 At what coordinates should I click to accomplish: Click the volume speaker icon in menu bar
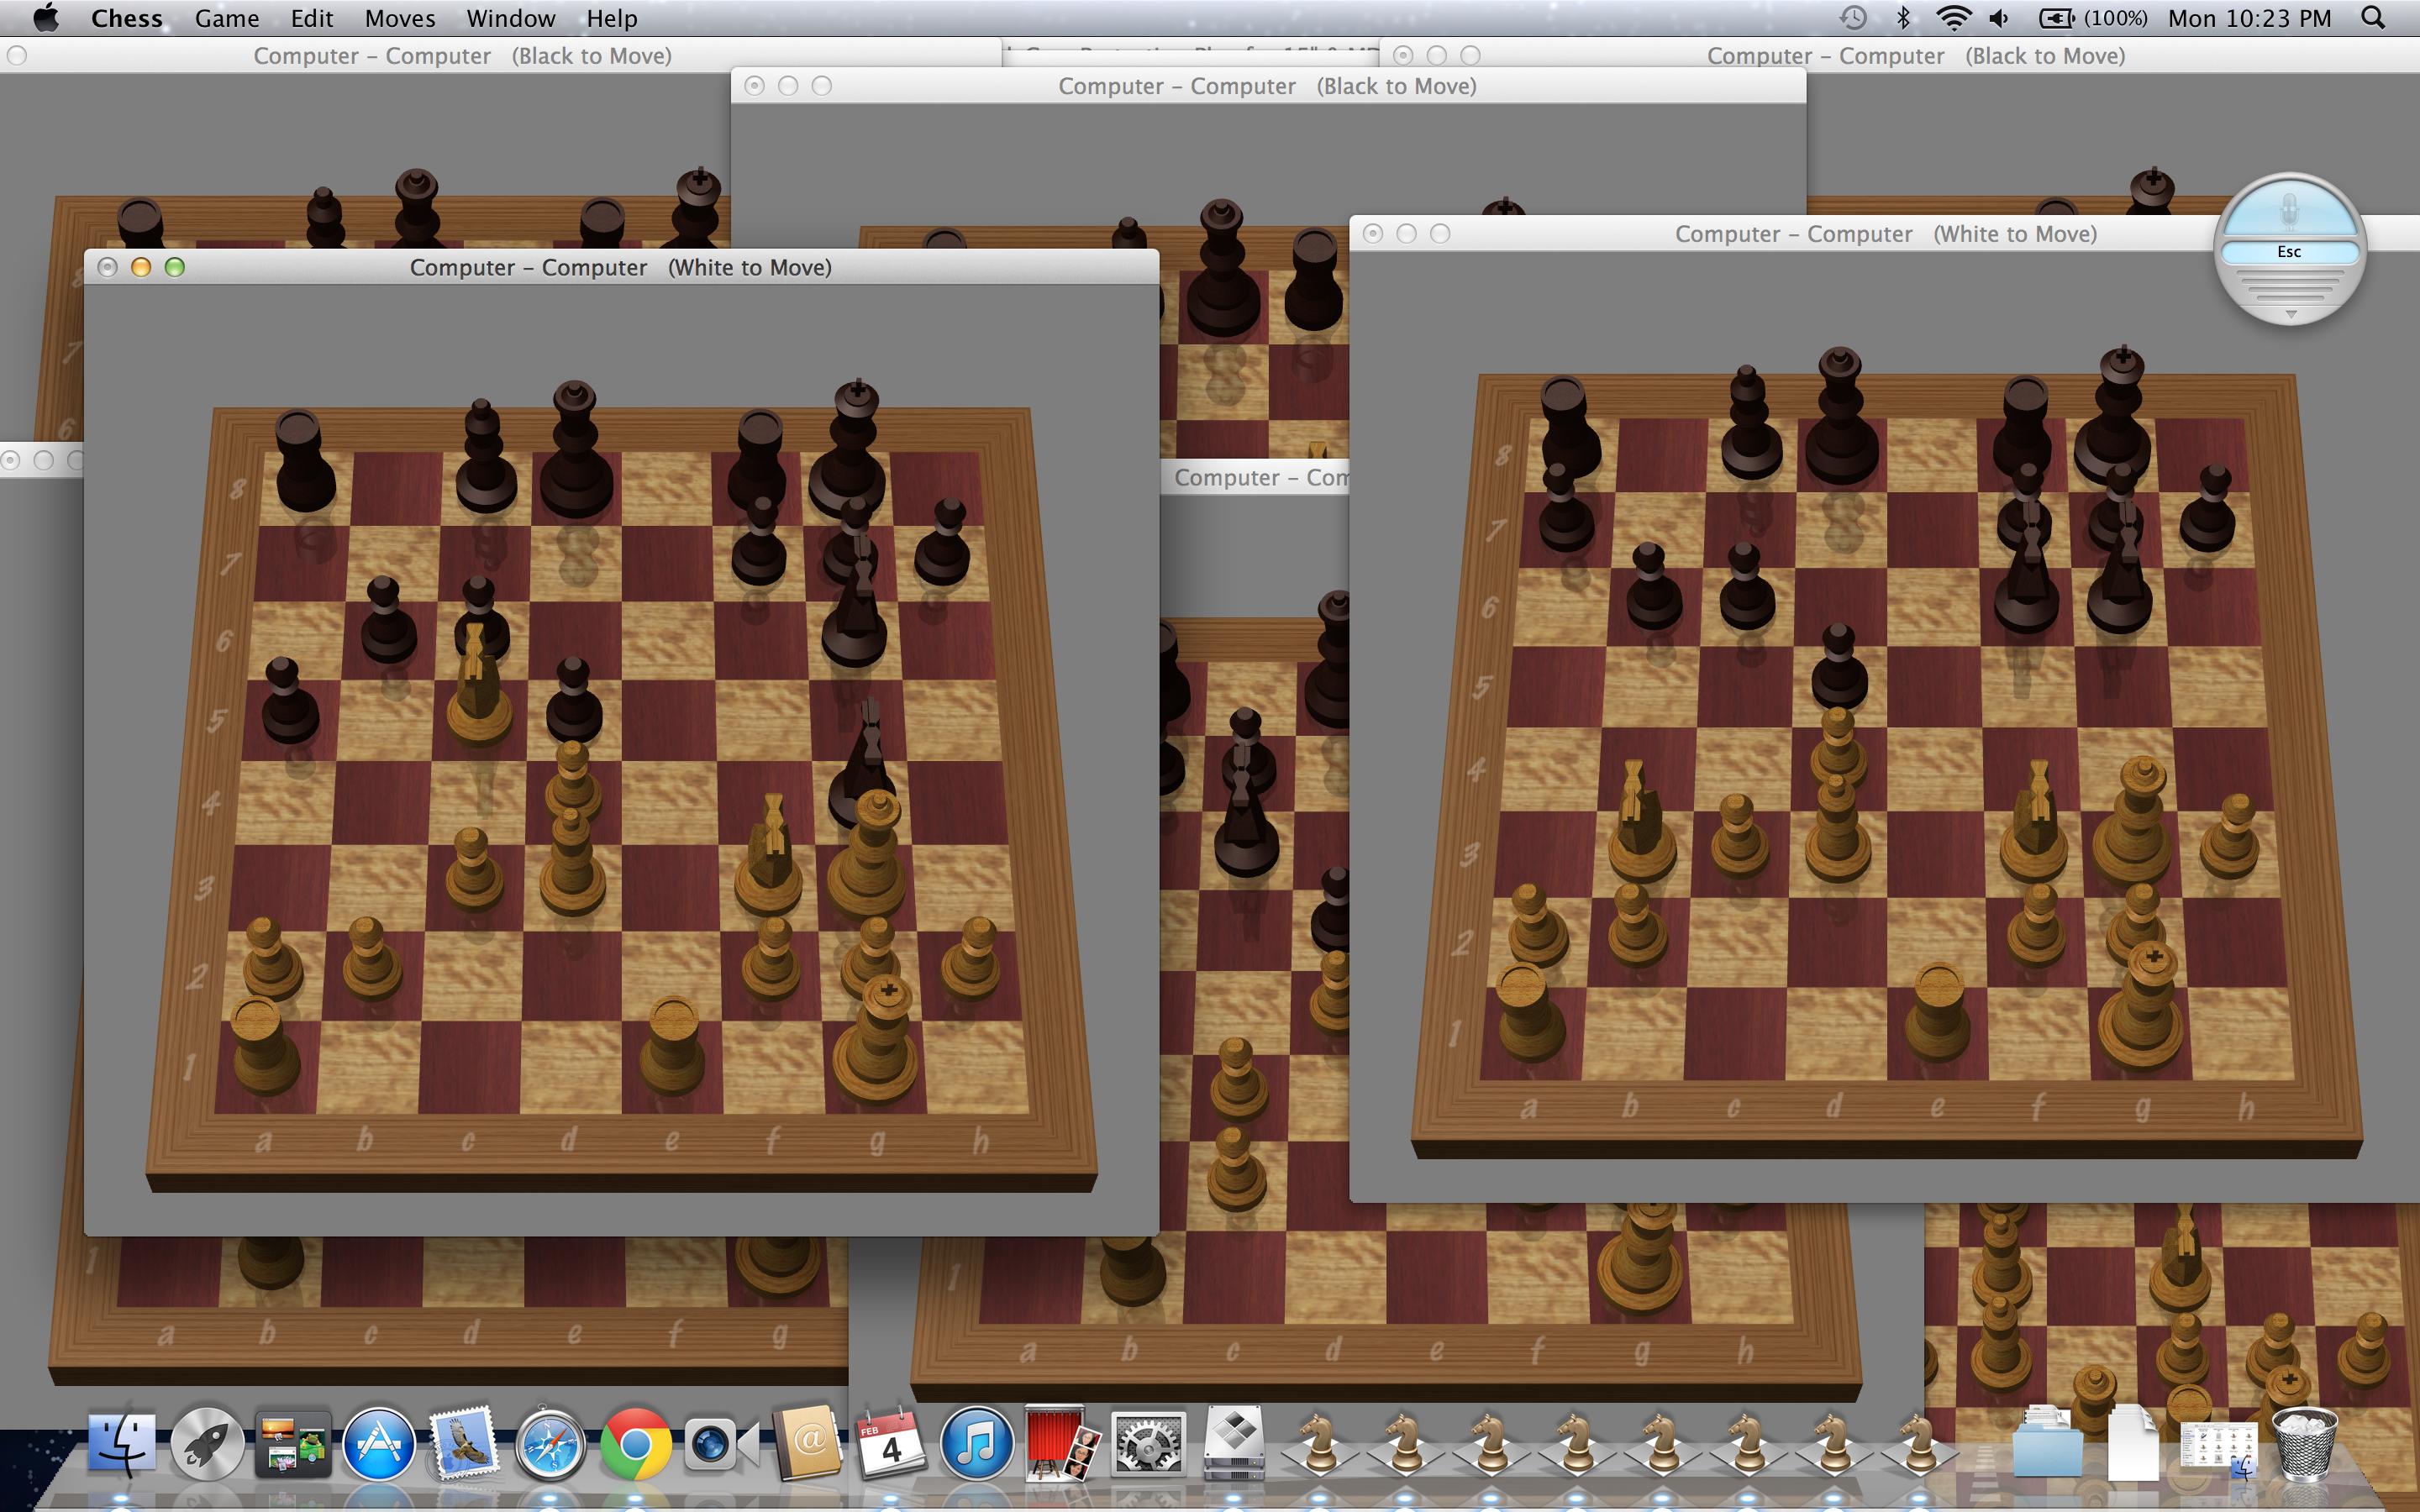tap(1999, 18)
